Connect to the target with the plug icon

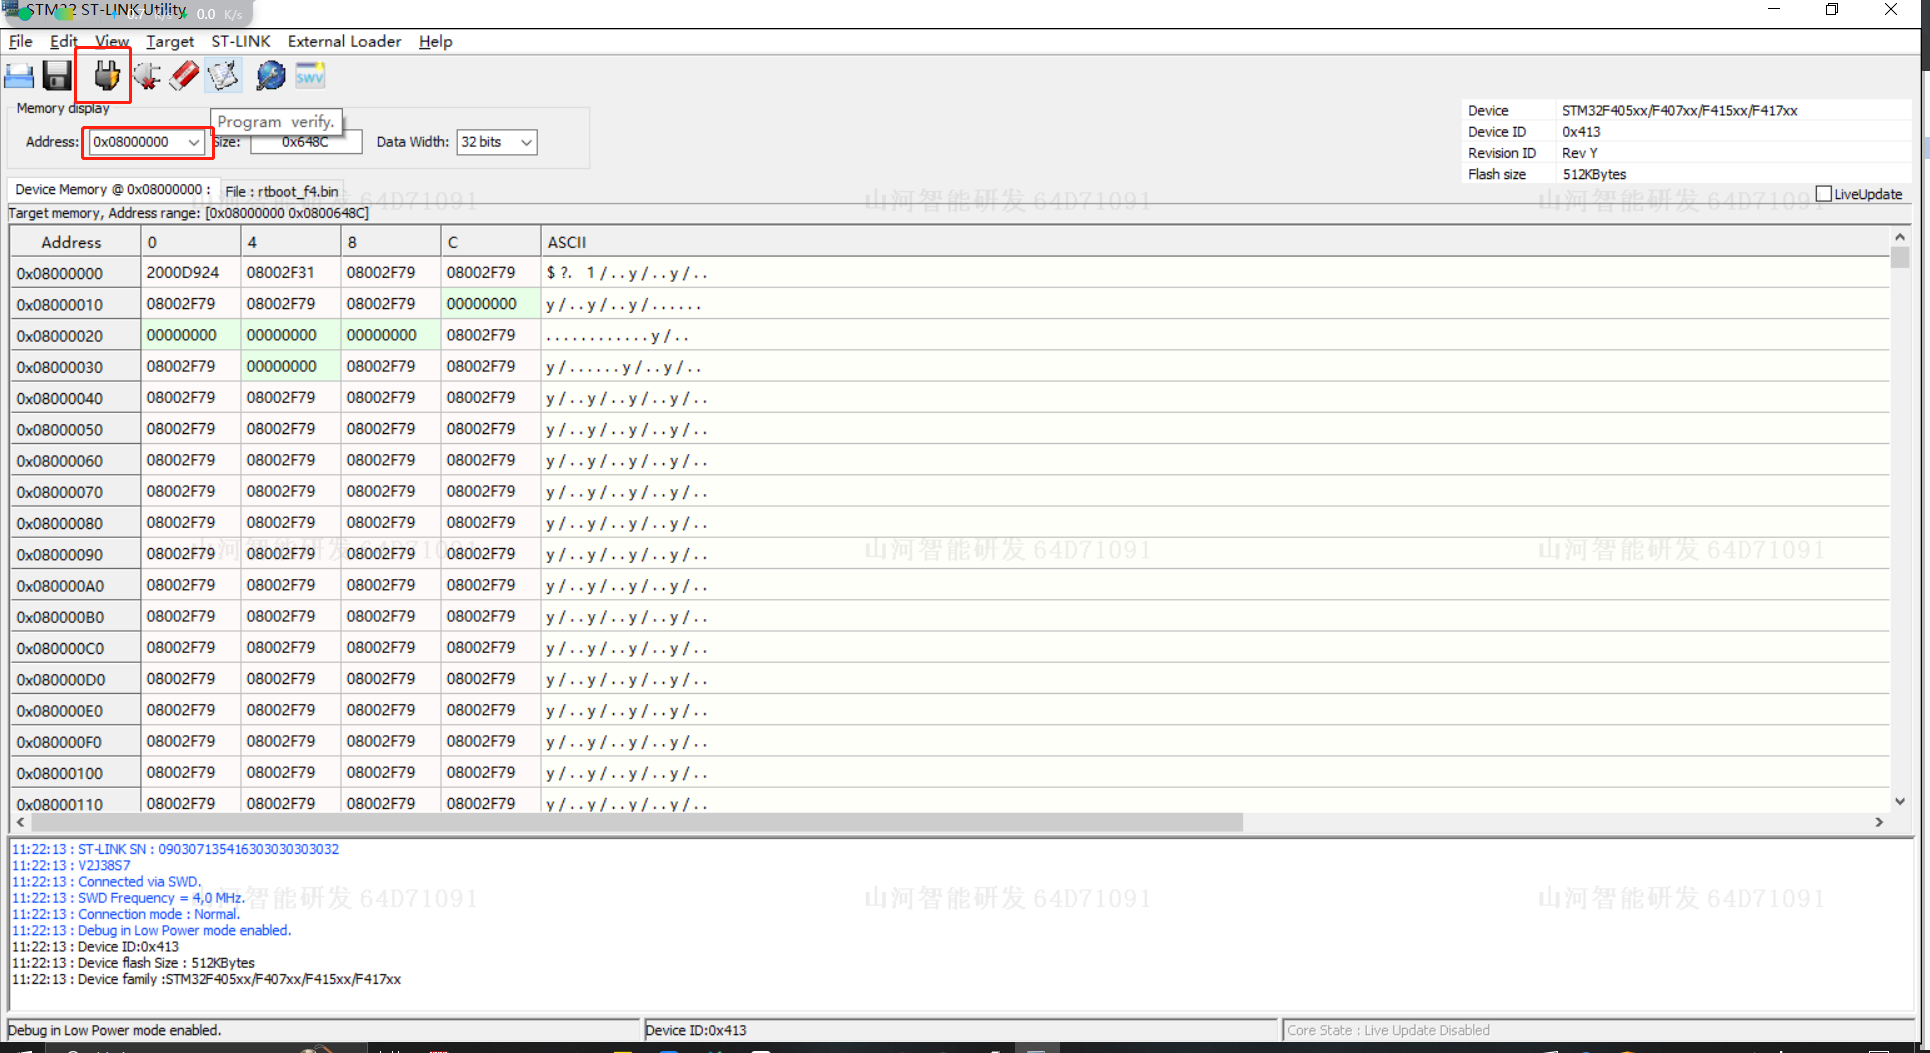[x=106, y=76]
